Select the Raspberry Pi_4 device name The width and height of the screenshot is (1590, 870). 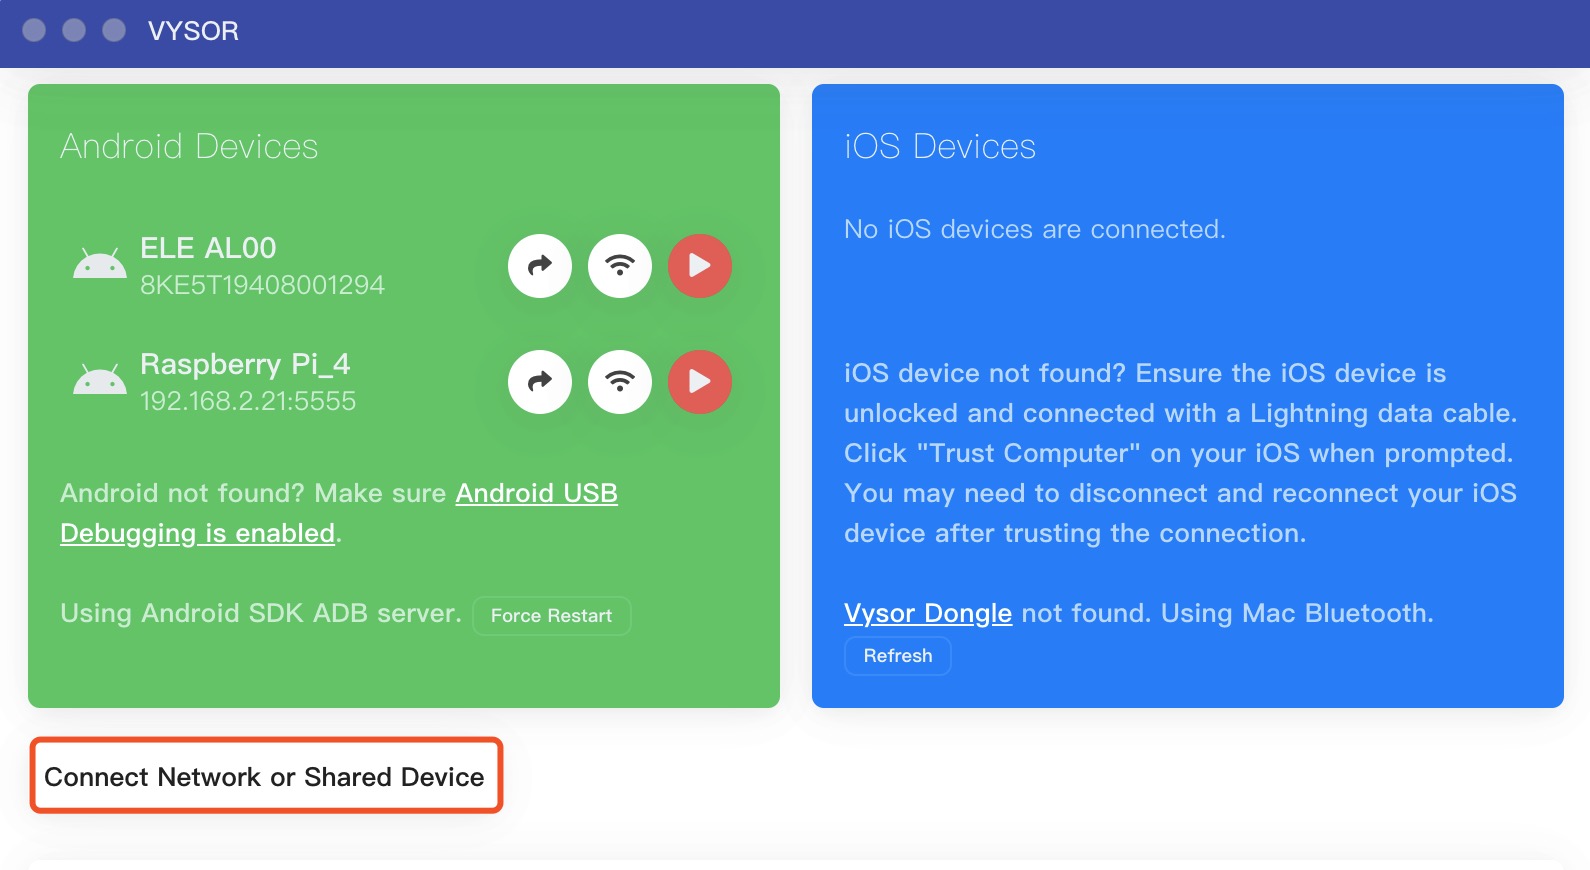pos(245,364)
